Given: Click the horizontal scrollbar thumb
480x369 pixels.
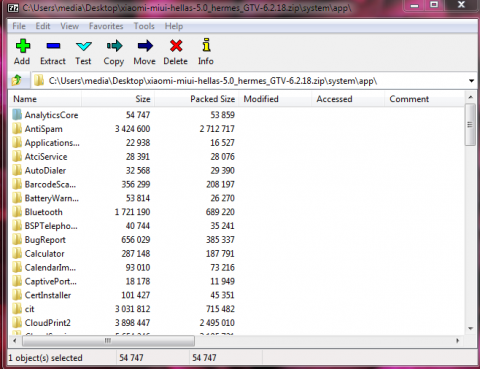Looking at the screenshot, I should tap(108, 341).
